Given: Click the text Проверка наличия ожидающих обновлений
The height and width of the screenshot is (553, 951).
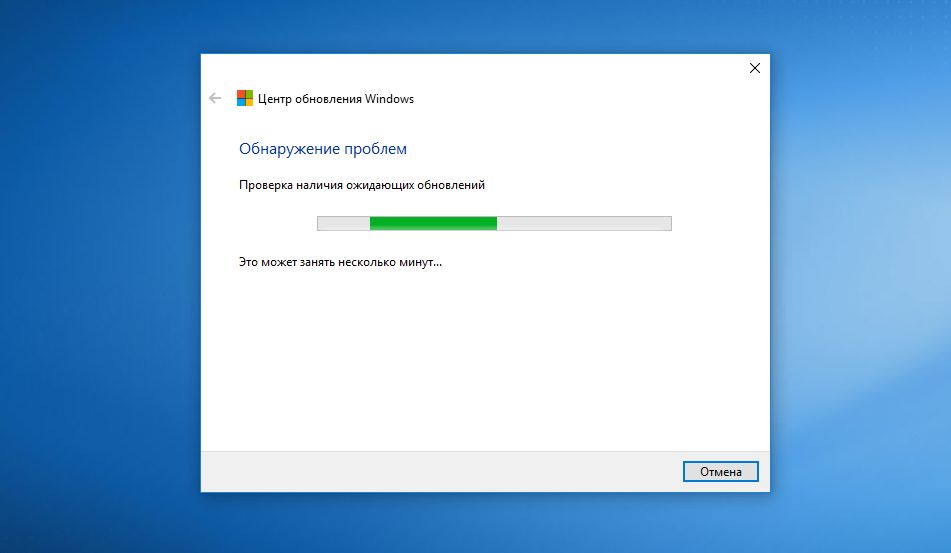Looking at the screenshot, I should [362, 185].
